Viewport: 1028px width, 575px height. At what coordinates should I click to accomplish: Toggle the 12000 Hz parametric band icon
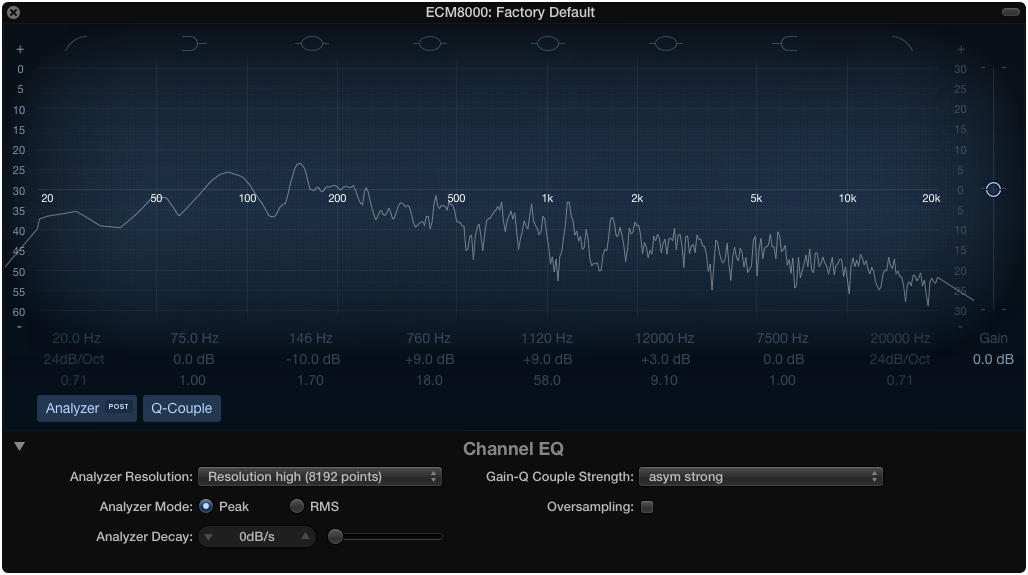click(665, 44)
